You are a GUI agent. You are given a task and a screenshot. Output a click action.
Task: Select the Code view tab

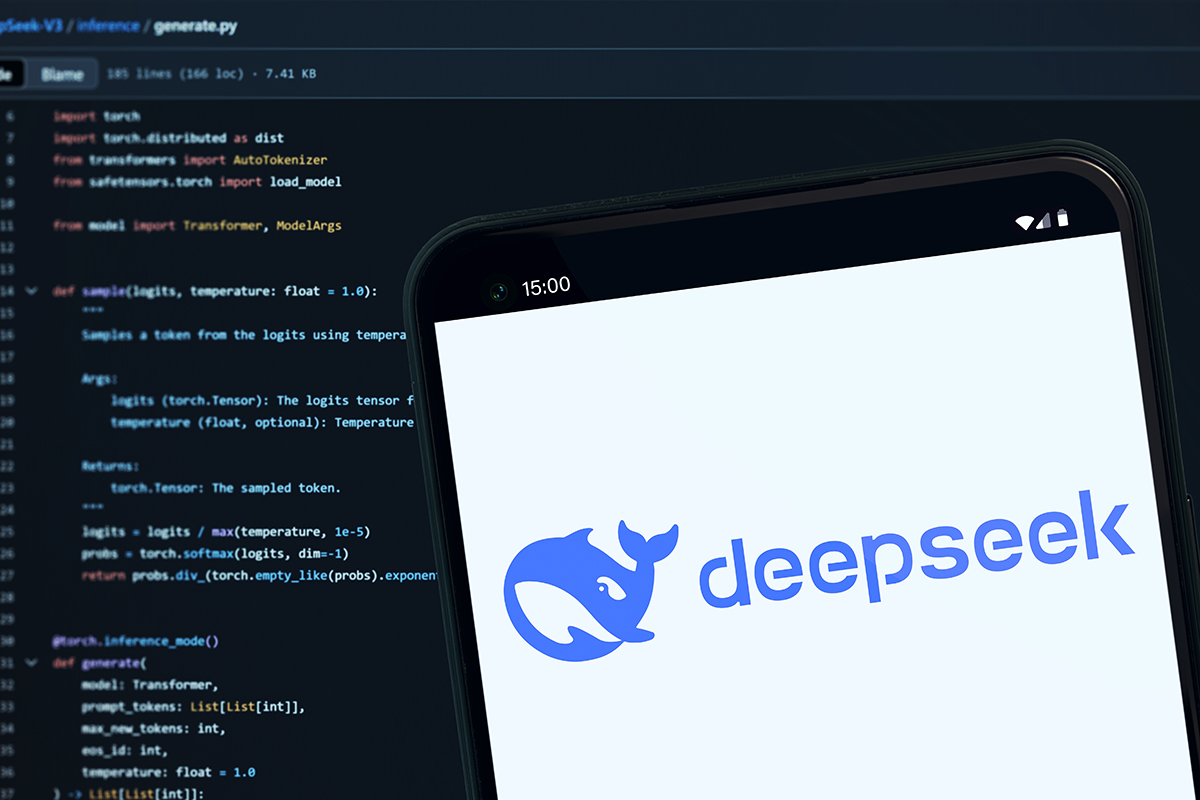tap(6, 74)
